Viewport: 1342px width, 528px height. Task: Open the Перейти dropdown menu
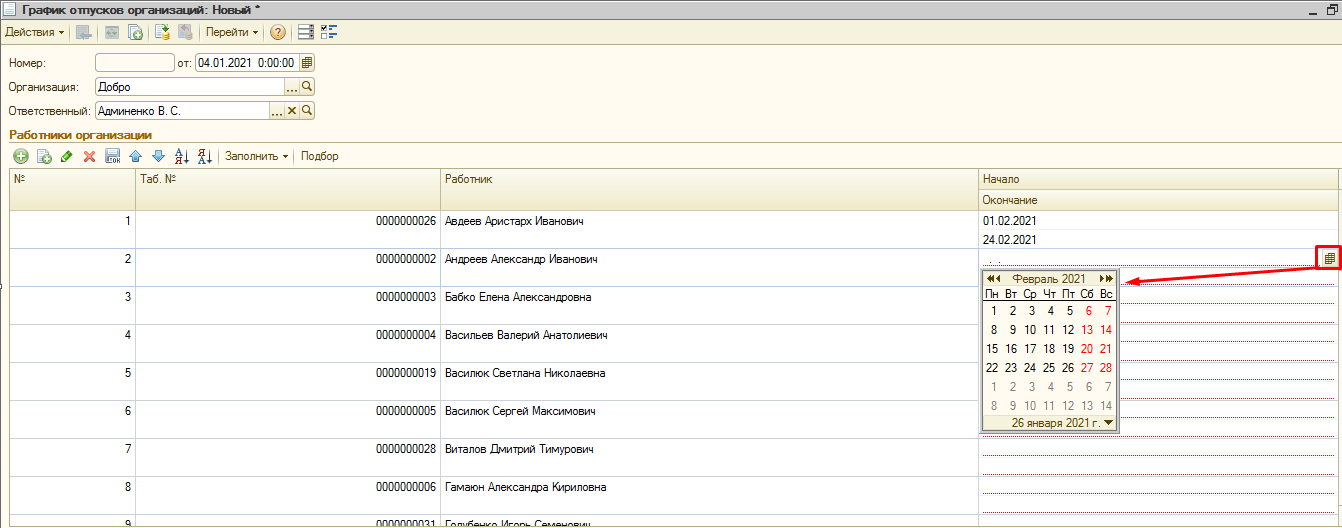tap(232, 32)
